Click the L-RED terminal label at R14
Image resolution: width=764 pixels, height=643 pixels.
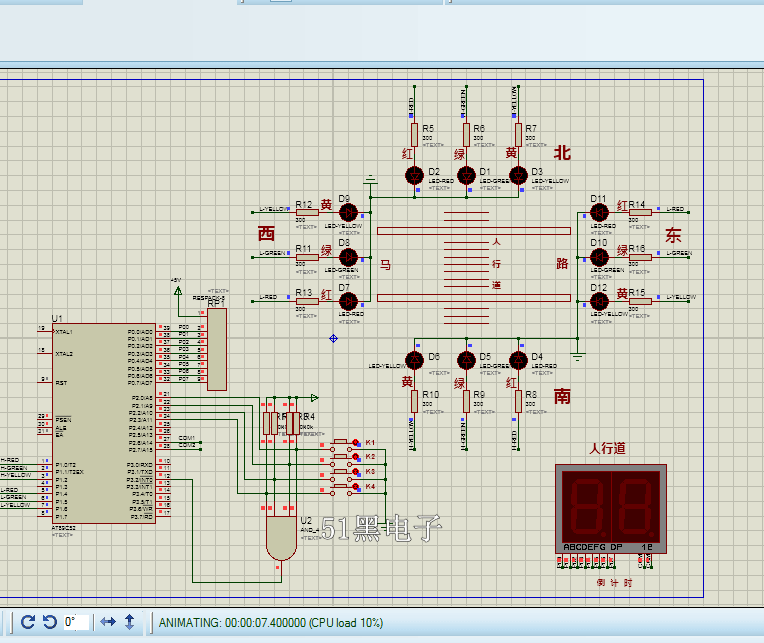point(675,208)
